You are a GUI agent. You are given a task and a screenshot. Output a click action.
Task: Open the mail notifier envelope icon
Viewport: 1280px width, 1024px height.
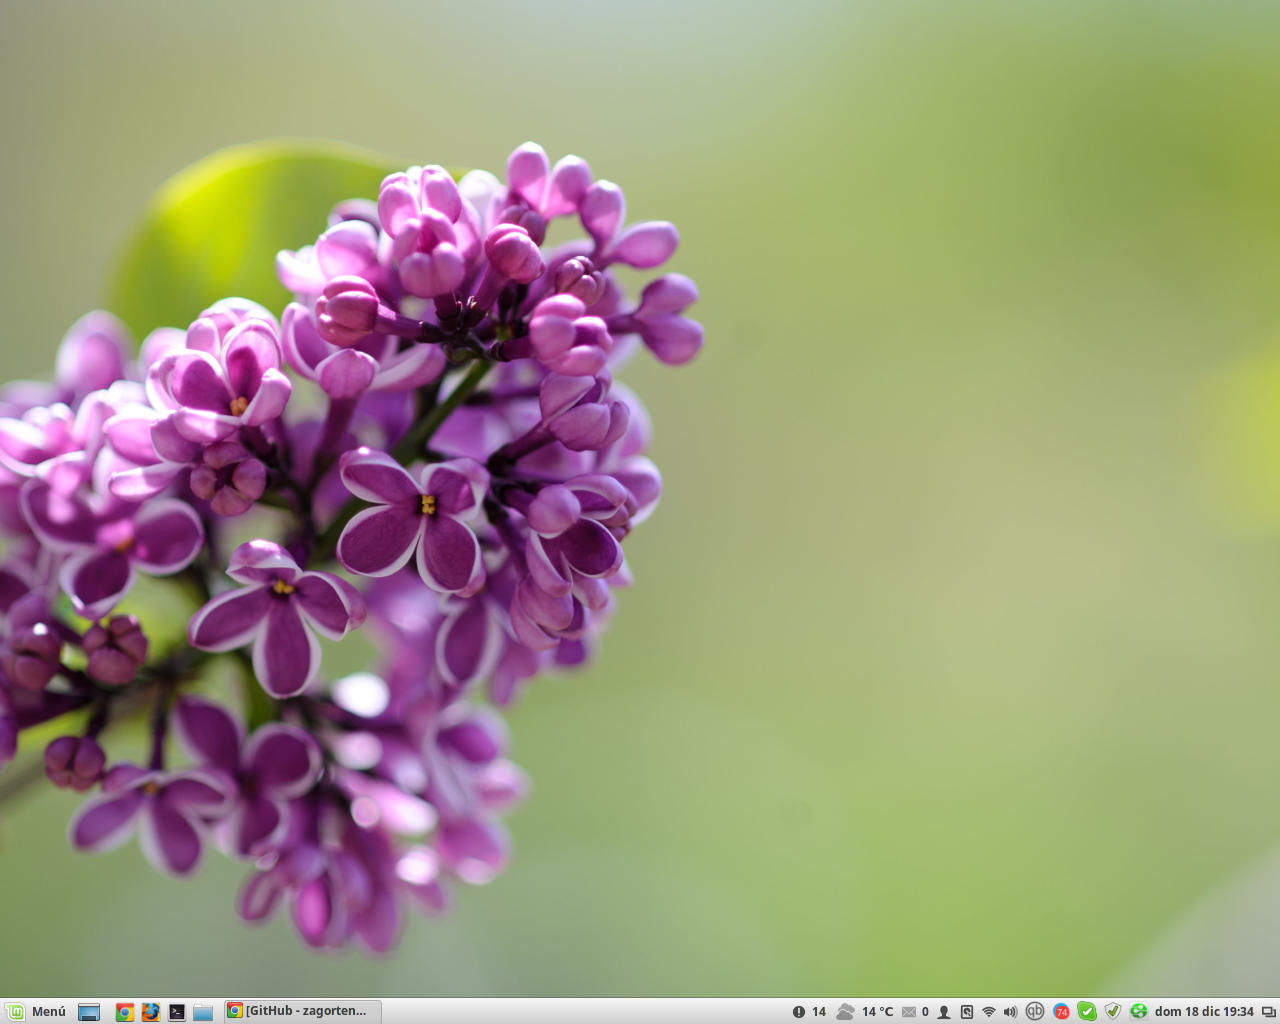[x=909, y=1012]
